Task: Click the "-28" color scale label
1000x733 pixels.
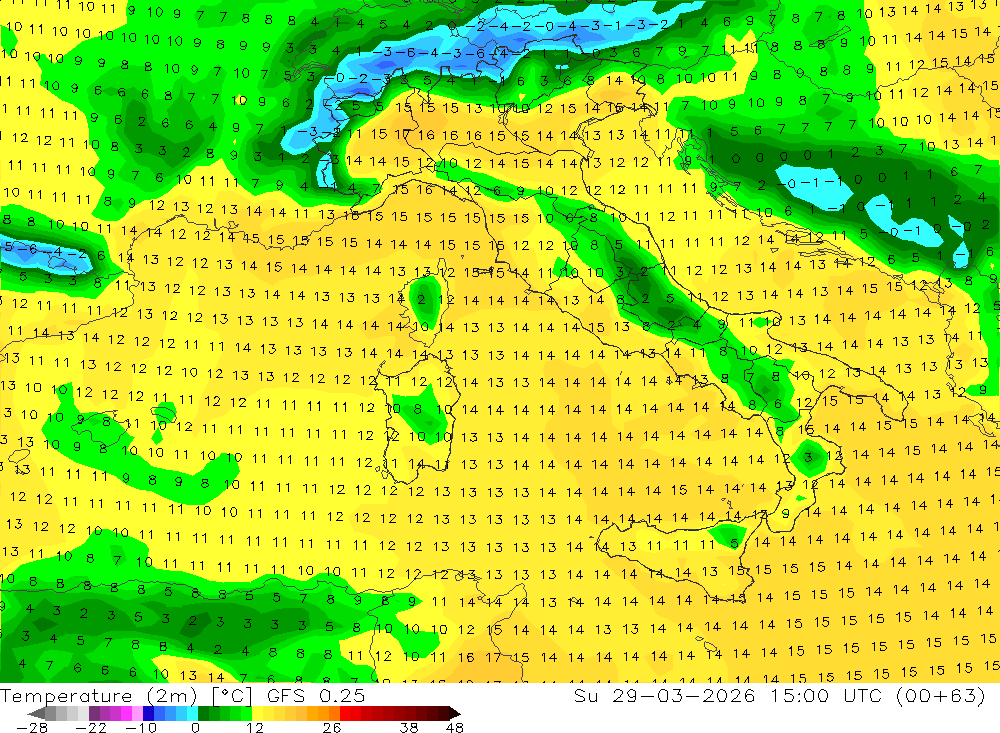Action: coord(32,727)
